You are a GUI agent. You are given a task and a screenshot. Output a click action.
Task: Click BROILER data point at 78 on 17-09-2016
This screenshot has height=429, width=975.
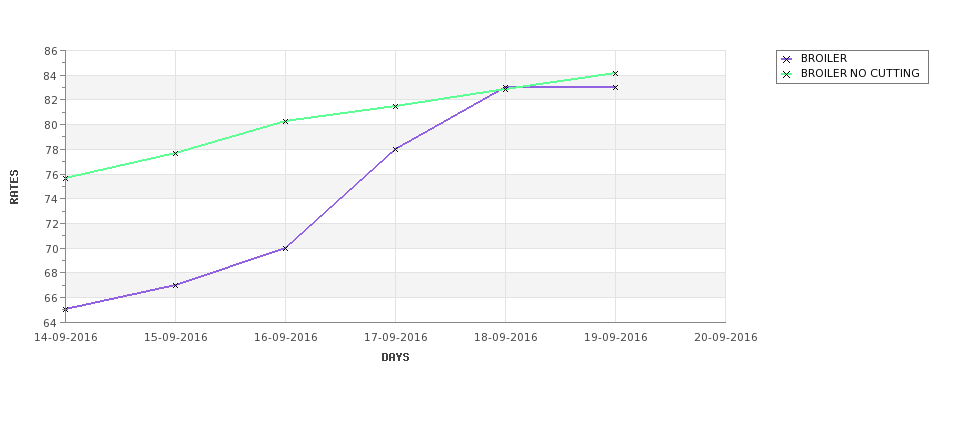coord(395,149)
